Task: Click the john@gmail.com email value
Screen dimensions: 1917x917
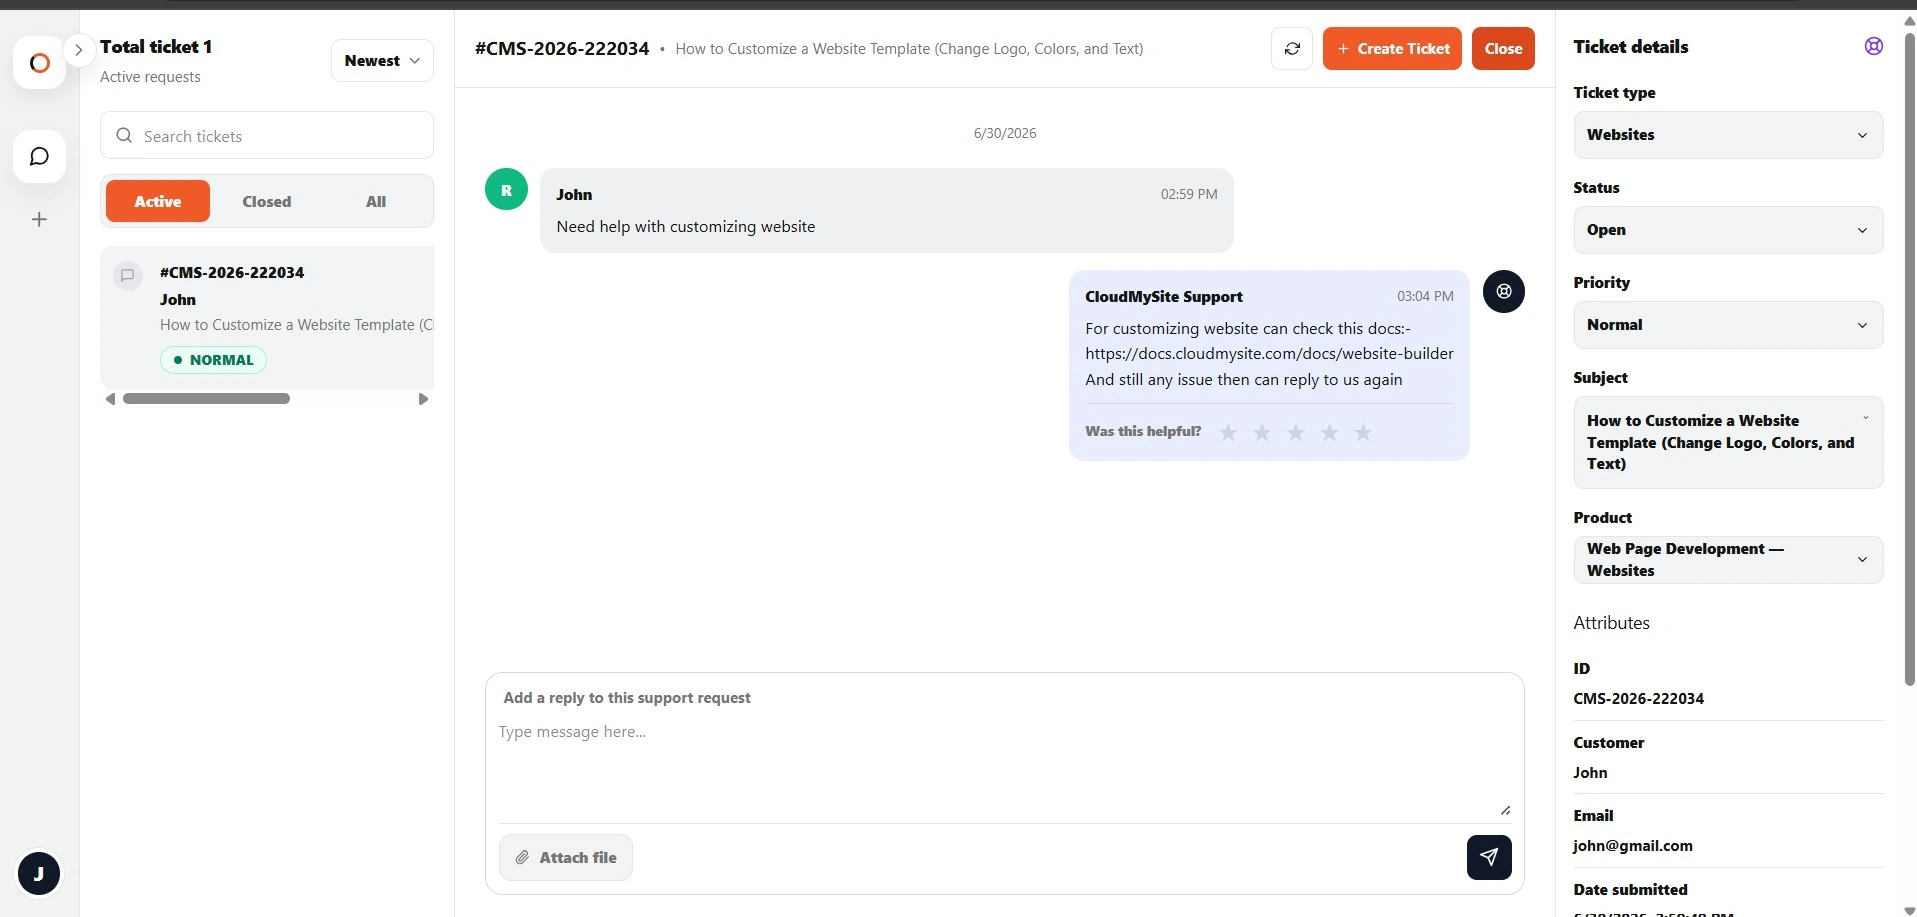Action: point(1632,846)
